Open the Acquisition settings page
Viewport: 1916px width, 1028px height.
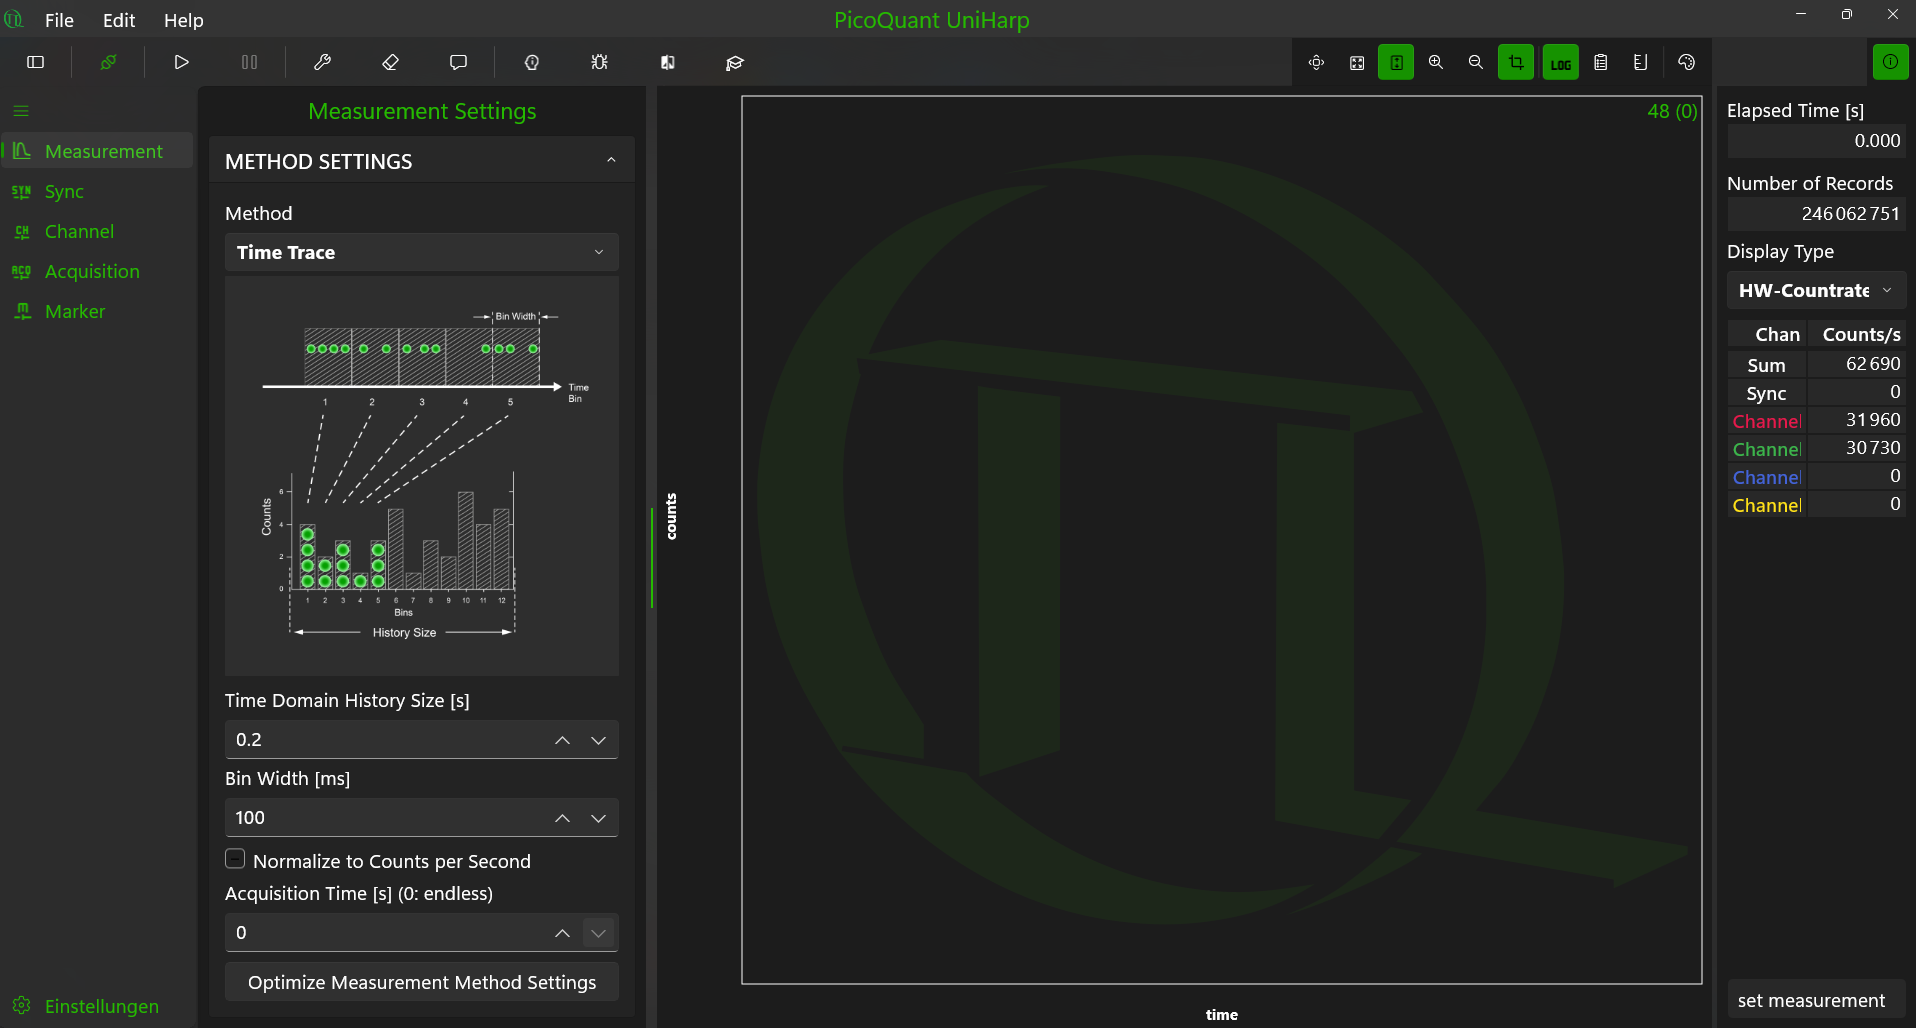point(97,271)
